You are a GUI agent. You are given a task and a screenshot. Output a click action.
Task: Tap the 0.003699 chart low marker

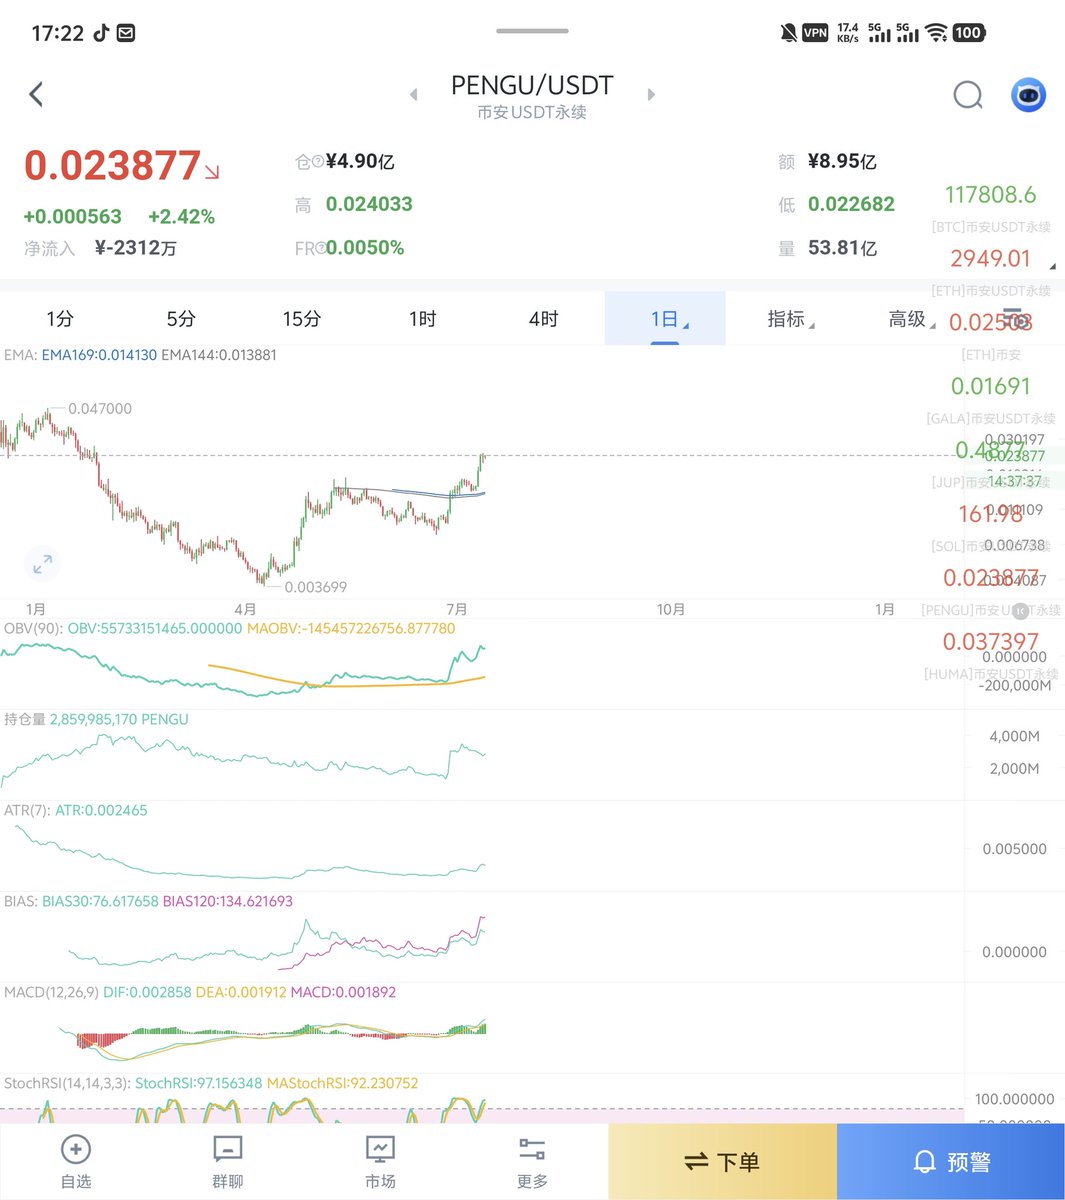tap(316, 588)
